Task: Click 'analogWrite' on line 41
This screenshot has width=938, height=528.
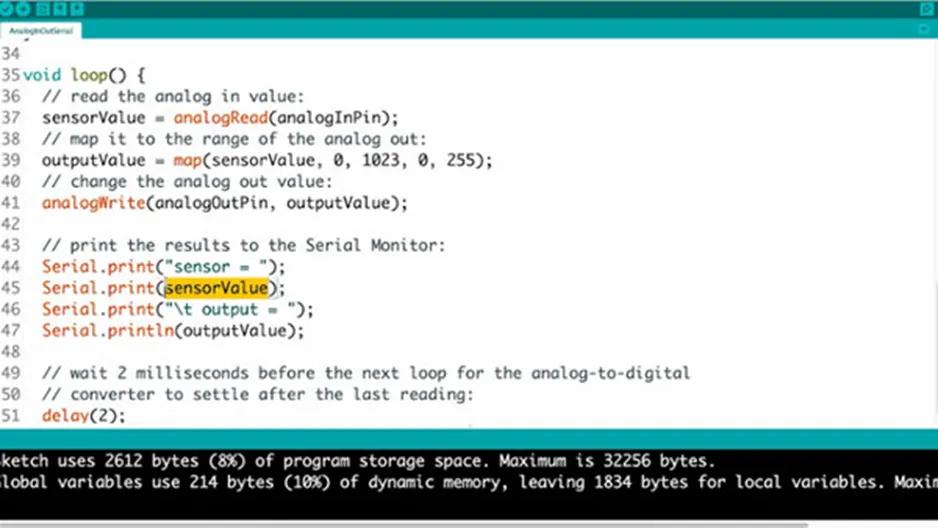Action: coord(93,203)
